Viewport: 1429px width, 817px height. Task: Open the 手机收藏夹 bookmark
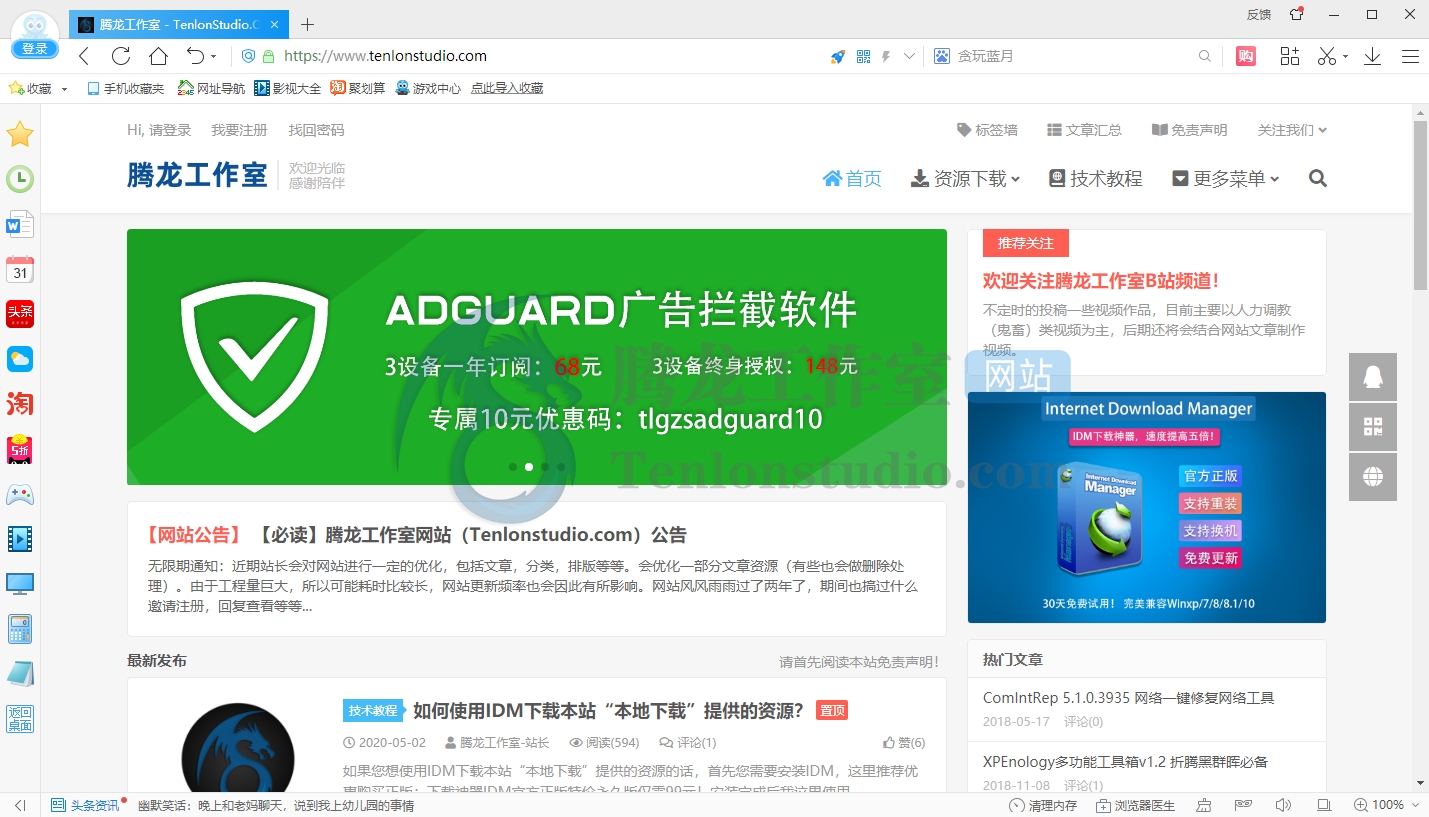[x=125, y=88]
